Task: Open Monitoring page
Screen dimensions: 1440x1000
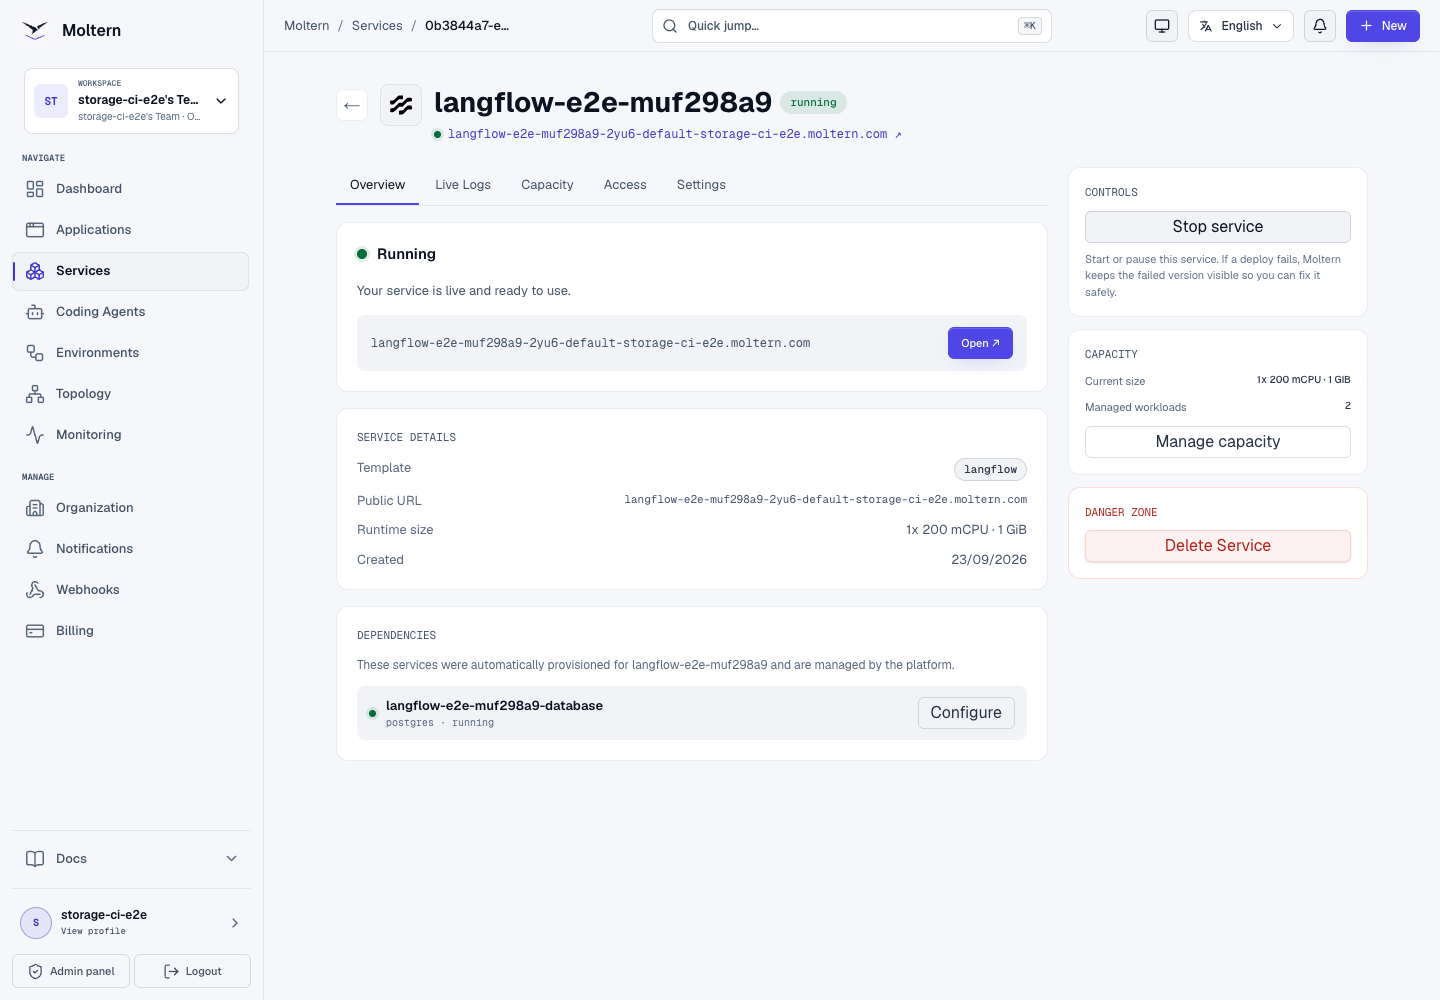Action: tap(130, 435)
